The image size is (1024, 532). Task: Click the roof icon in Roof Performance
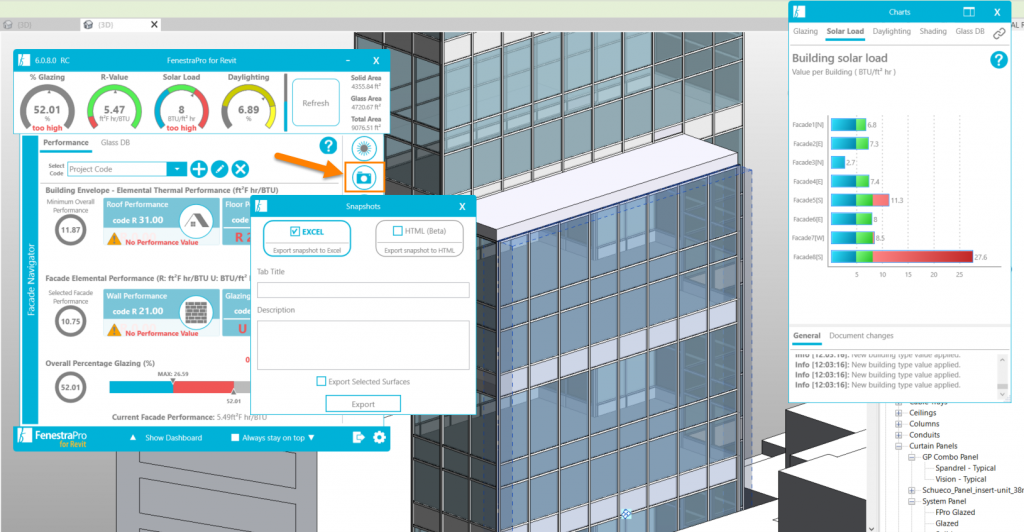tap(196, 221)
